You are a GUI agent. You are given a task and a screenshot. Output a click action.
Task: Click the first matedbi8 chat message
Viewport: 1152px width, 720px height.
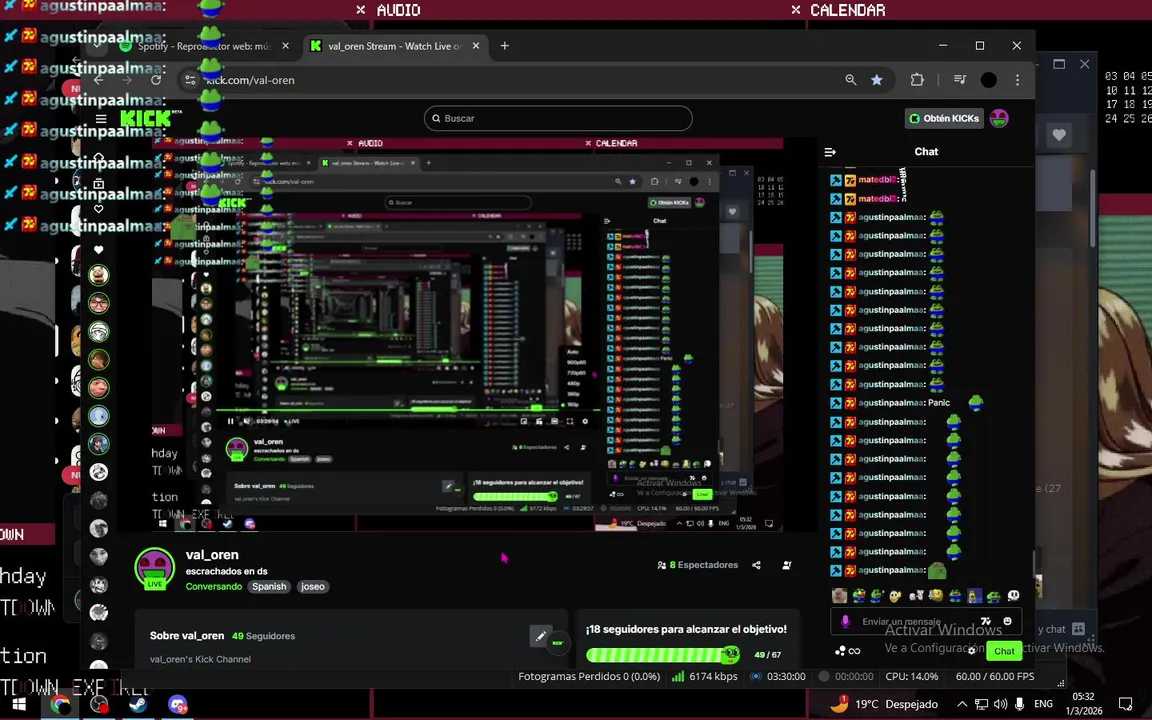pyautogui.click(x=870, y=179)
